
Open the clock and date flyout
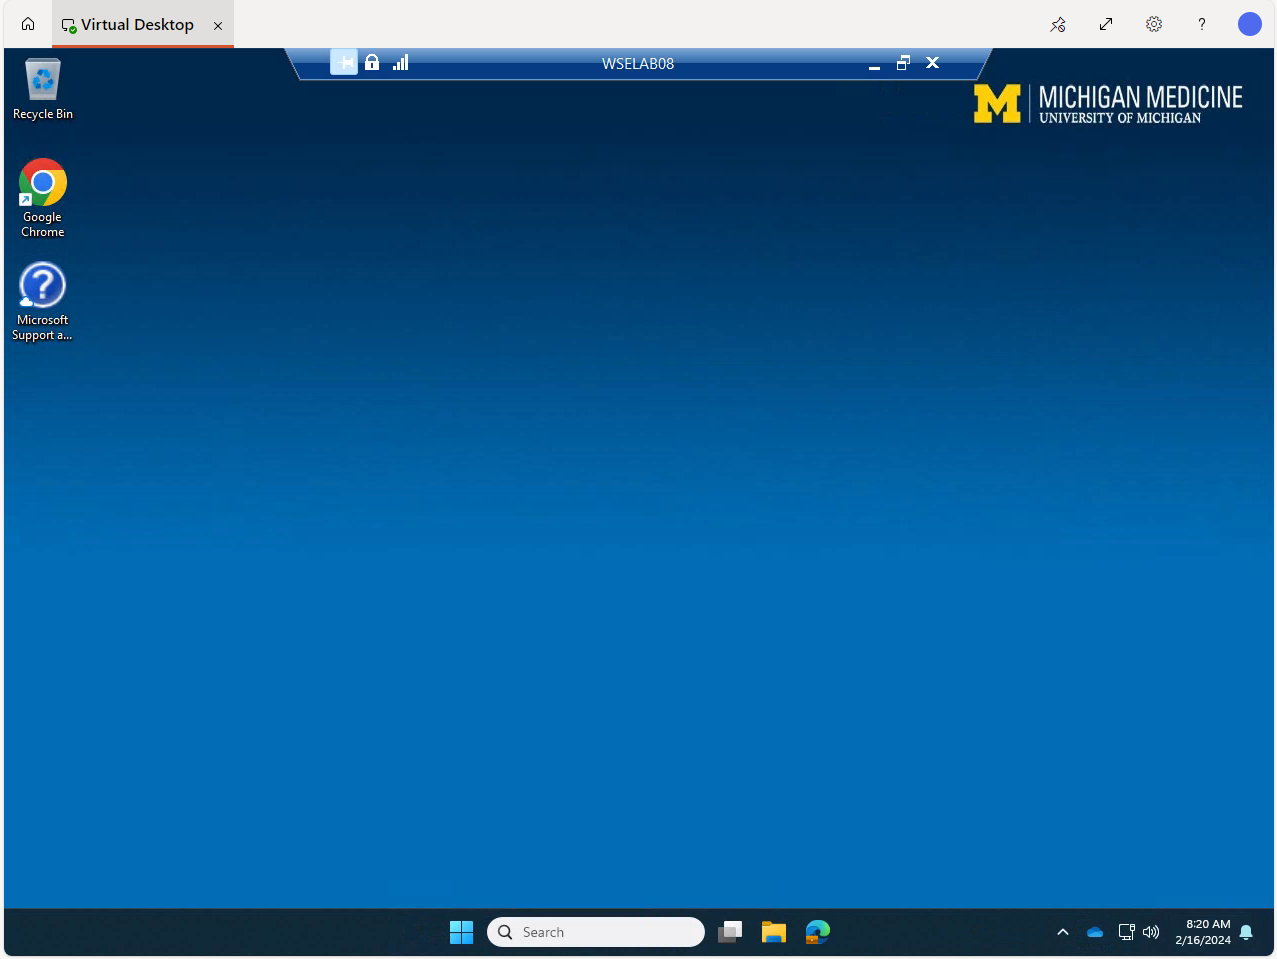point(1203,932)
